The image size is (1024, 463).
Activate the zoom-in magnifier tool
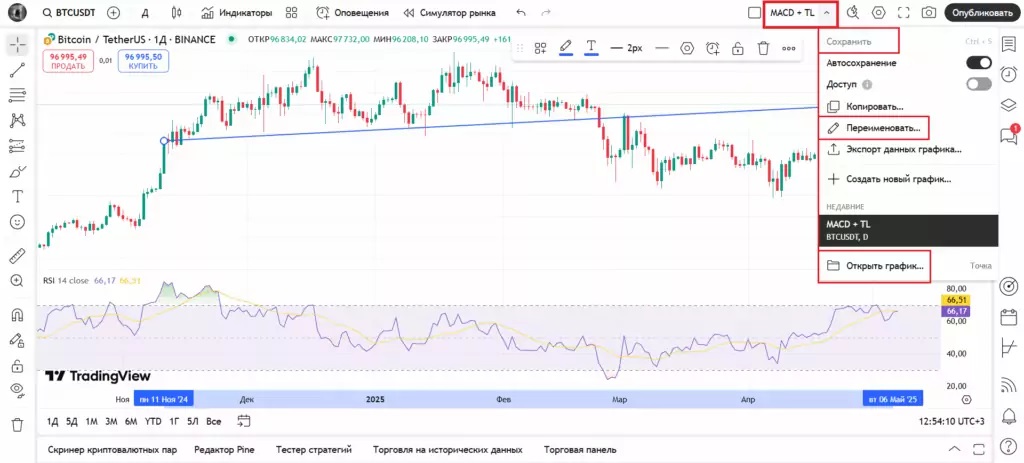coord(18,281)
